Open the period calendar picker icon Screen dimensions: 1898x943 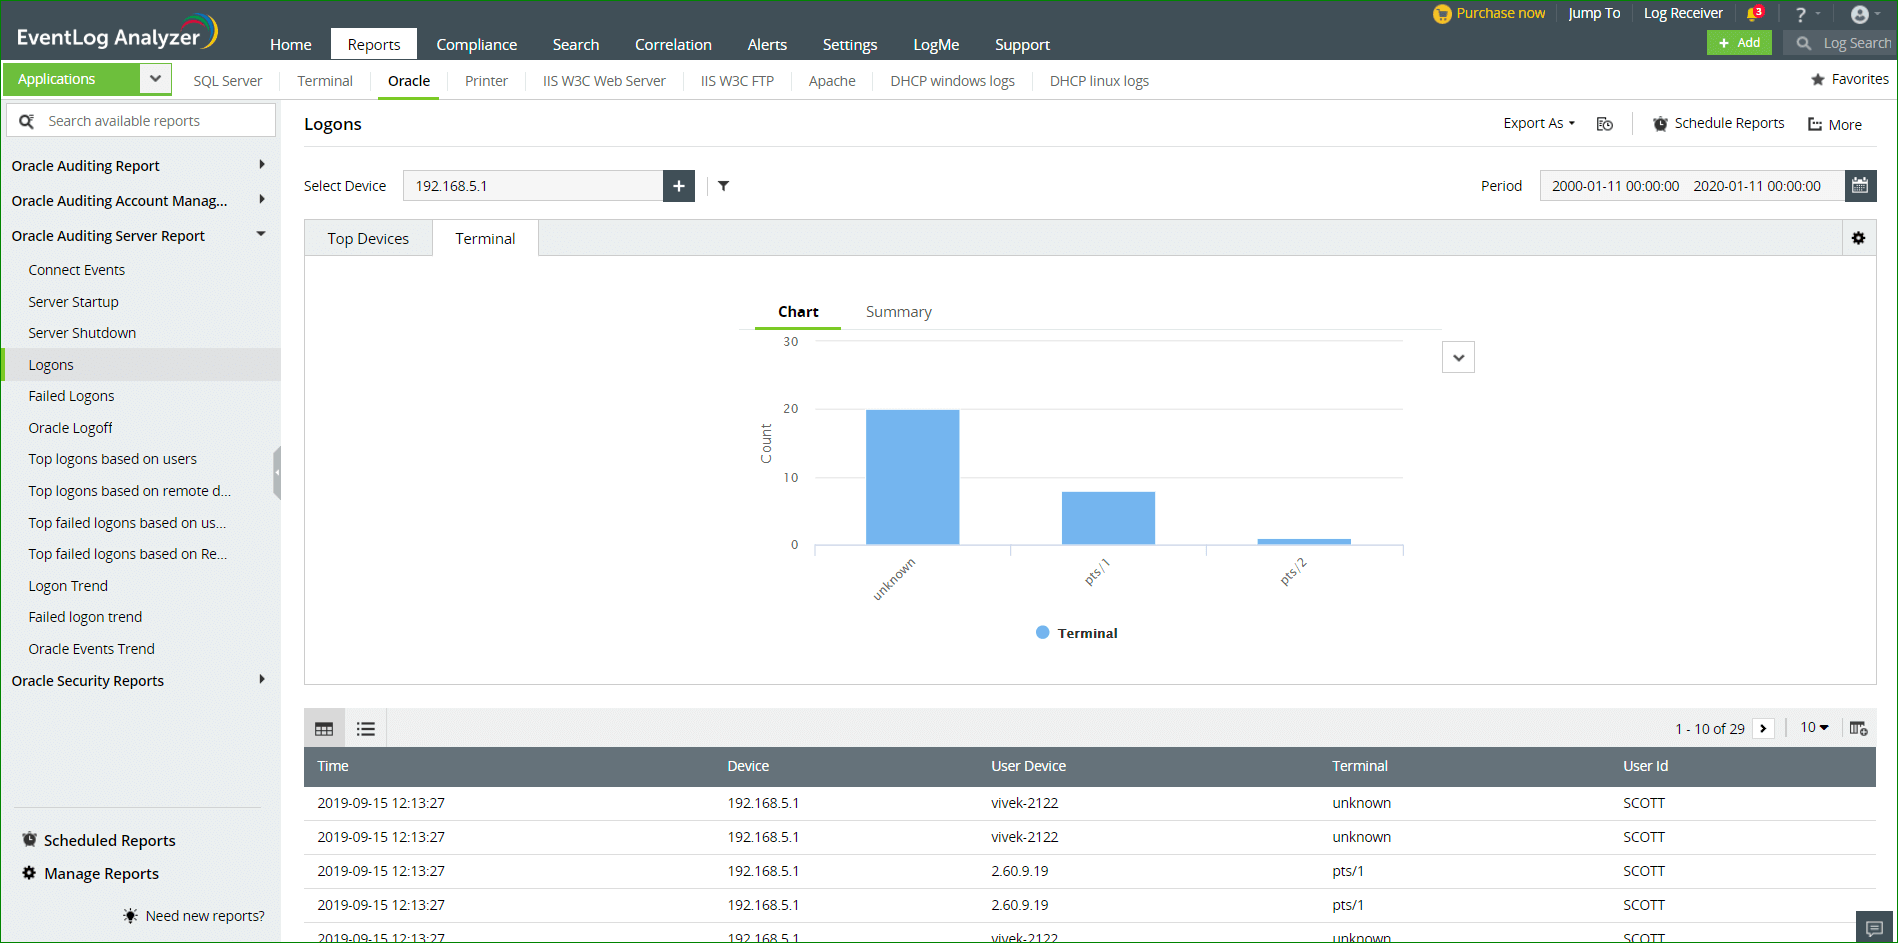point(1860,186)
